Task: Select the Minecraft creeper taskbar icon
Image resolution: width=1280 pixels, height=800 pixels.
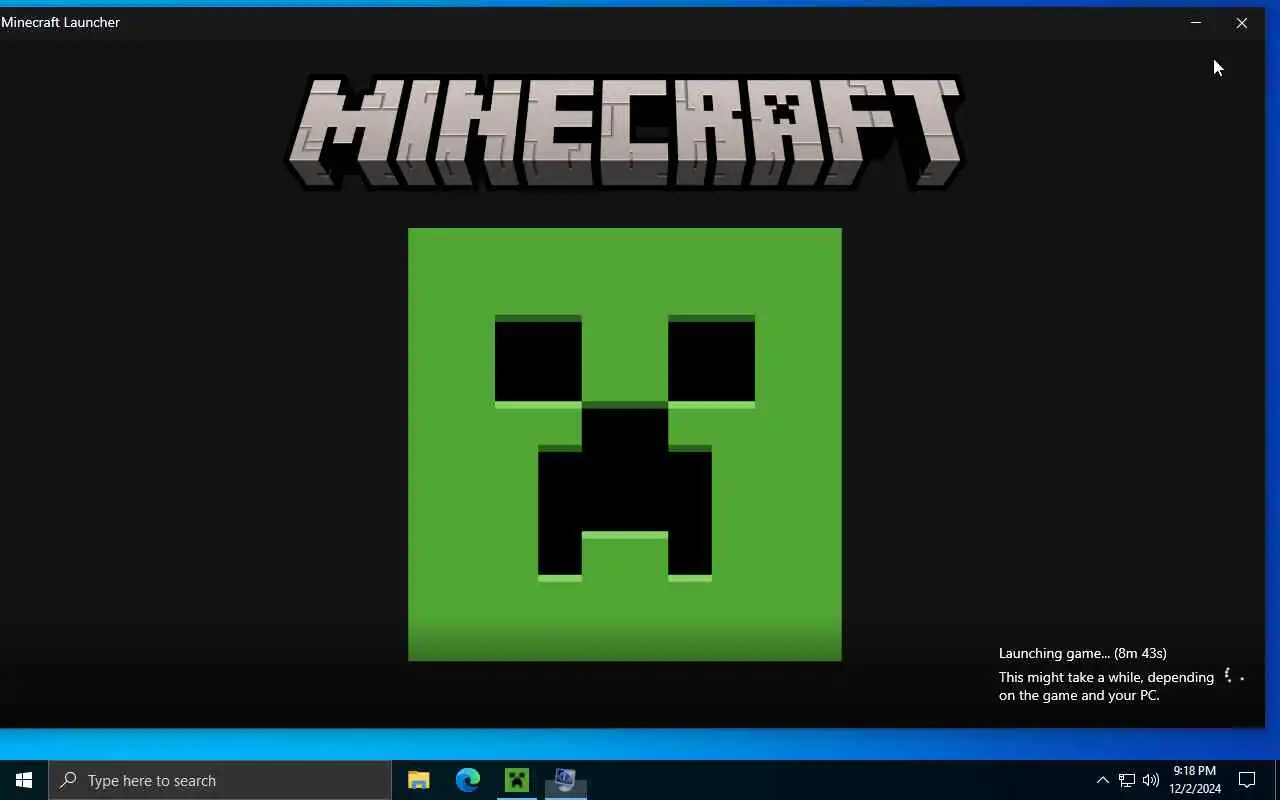Action: [x=517, y=780]
